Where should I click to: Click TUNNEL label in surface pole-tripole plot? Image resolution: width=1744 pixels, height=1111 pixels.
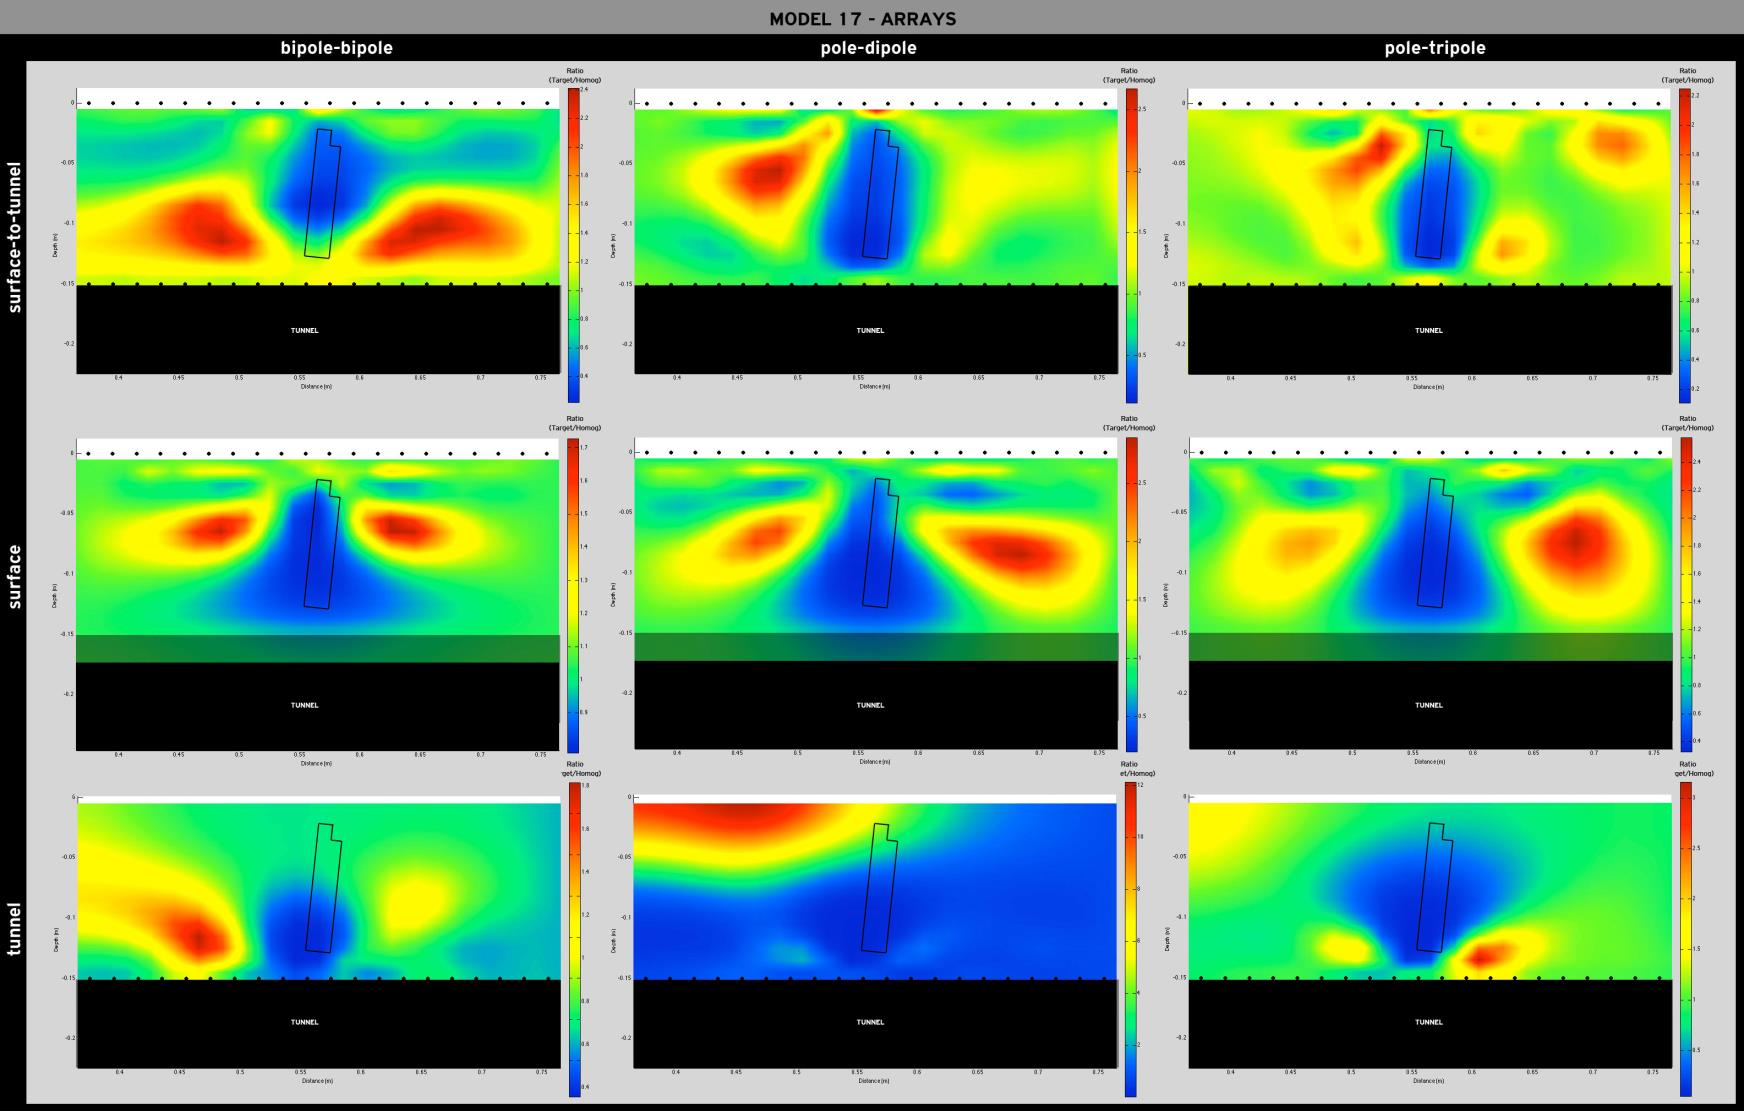tap(1429, 705)
